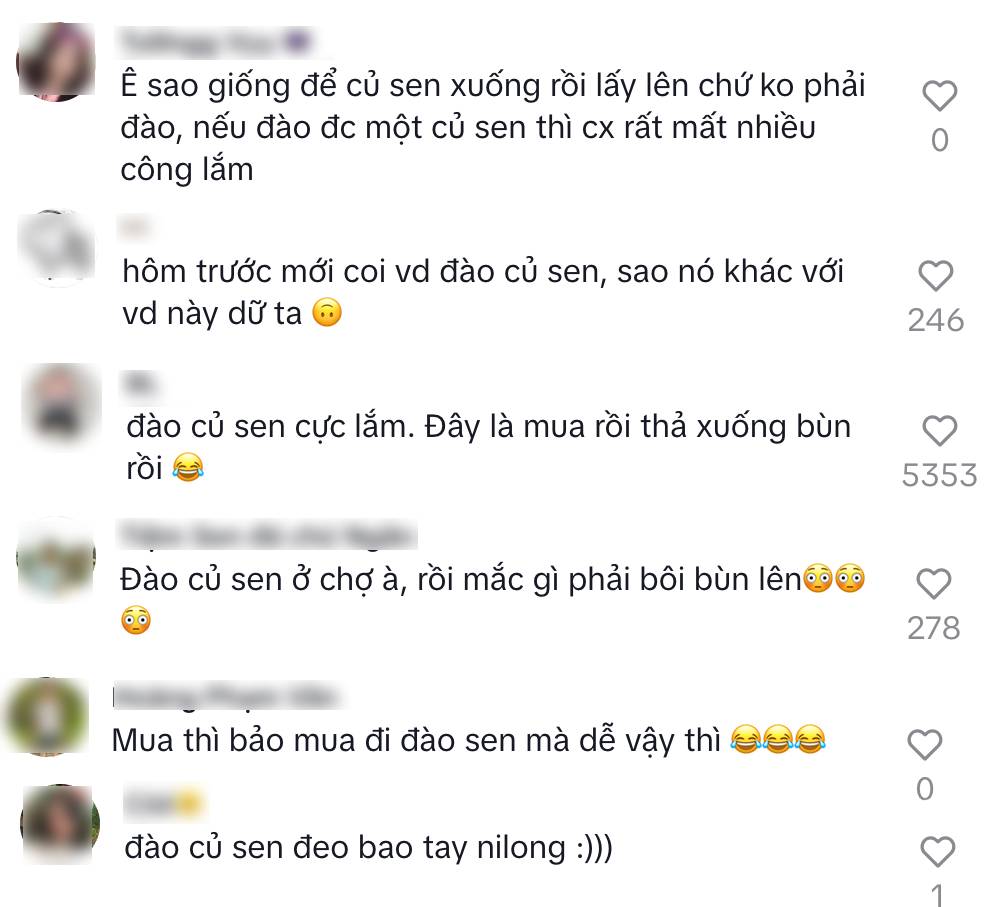Open the first commenter's profile avatar

58,62
